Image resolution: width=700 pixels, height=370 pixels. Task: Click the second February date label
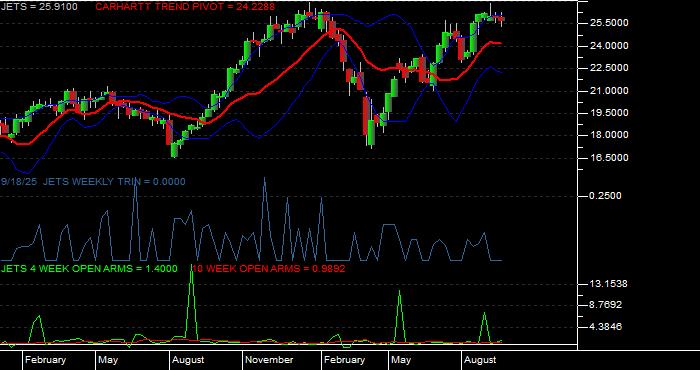(344, 360)
